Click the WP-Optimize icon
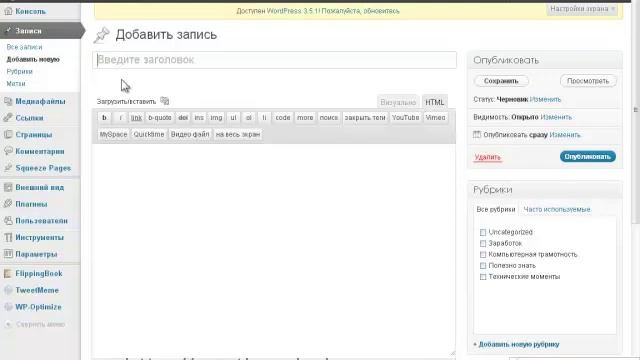 [8, 307]
